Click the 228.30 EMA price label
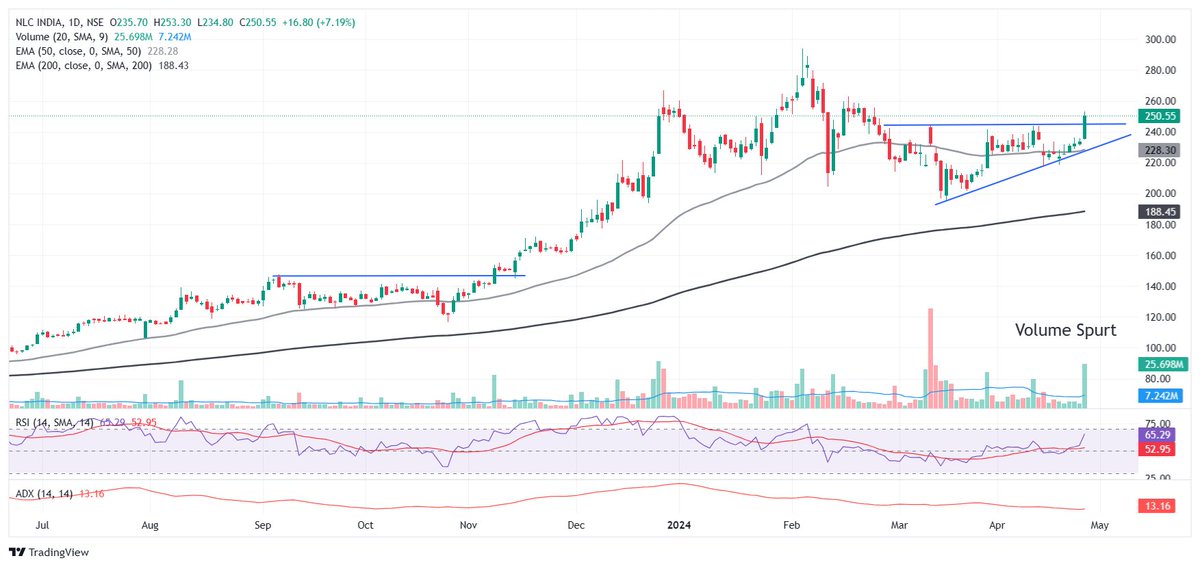 1159,149
